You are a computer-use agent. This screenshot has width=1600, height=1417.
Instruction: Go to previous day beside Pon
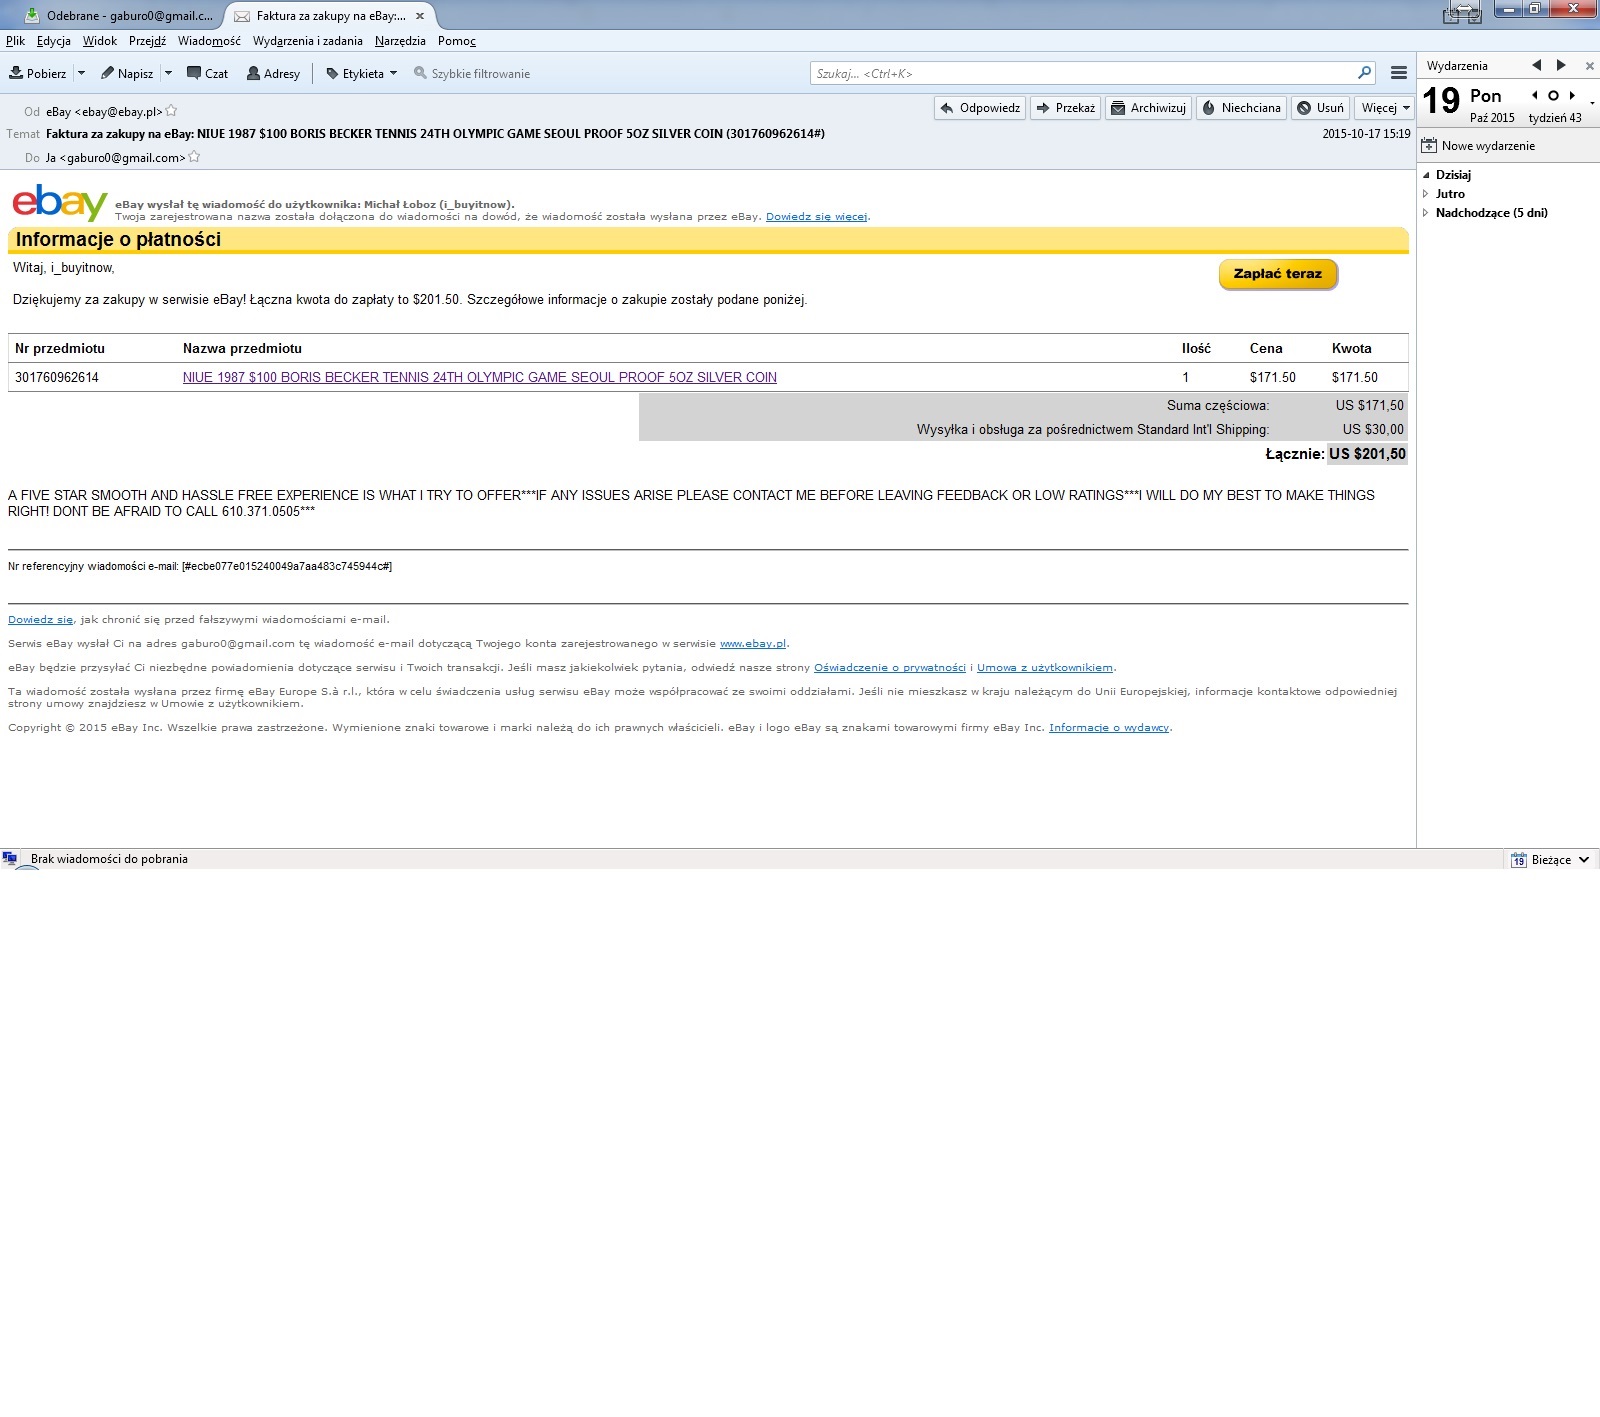pos(1534,96)
